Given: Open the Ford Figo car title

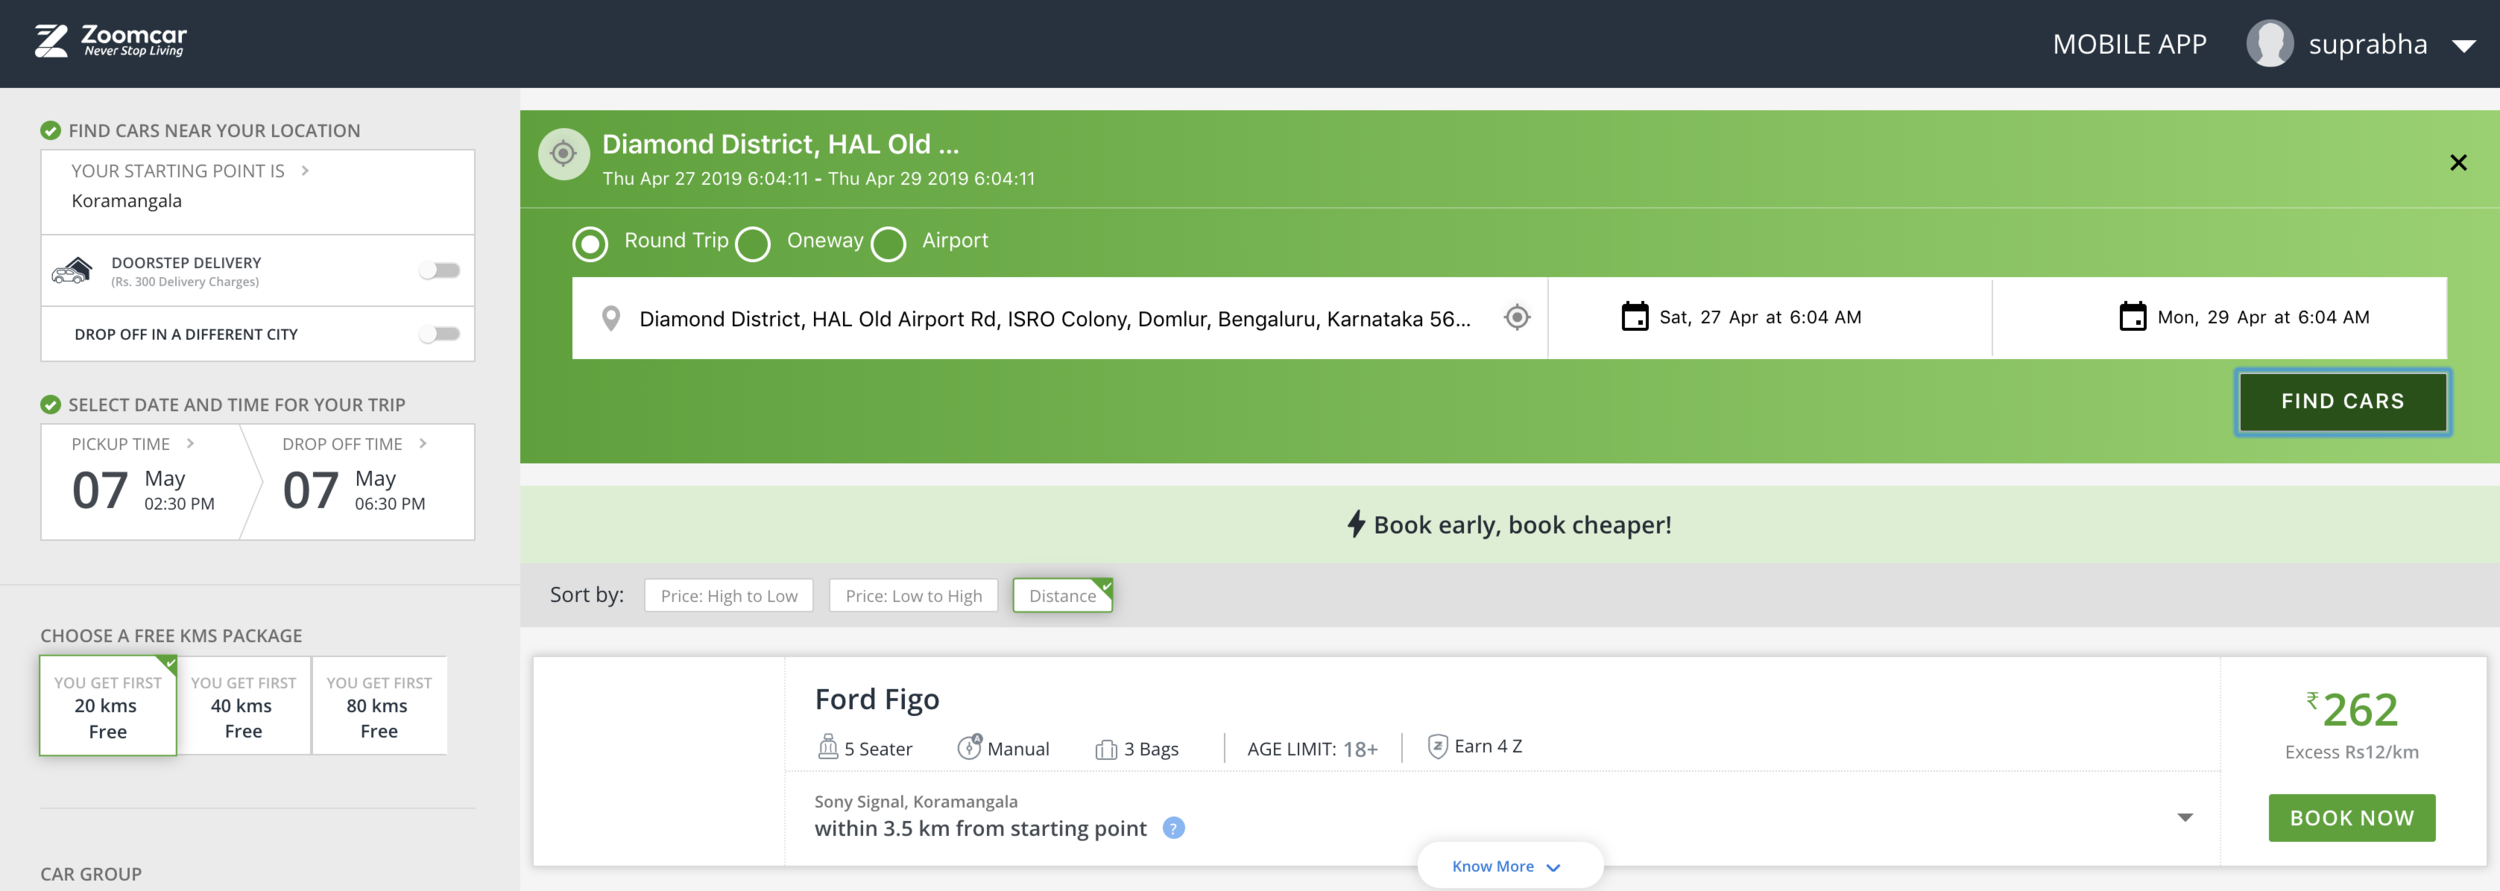Looking at the screenshot, I should (877, 699).
